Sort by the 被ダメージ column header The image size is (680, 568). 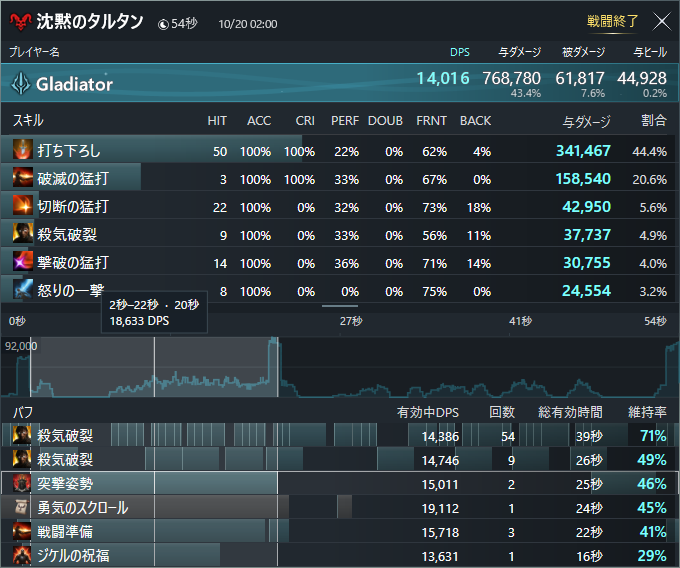pos(583,52)
